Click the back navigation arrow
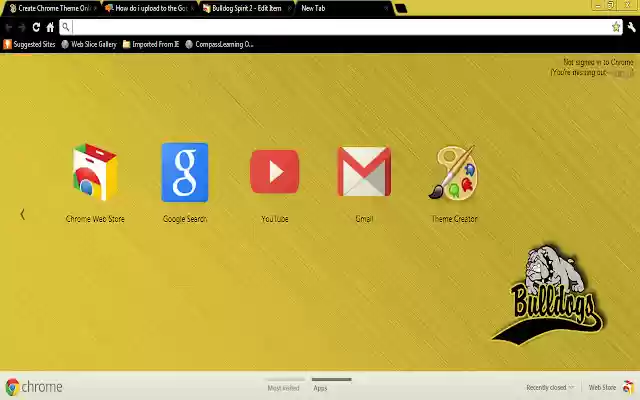 [9, 27]
